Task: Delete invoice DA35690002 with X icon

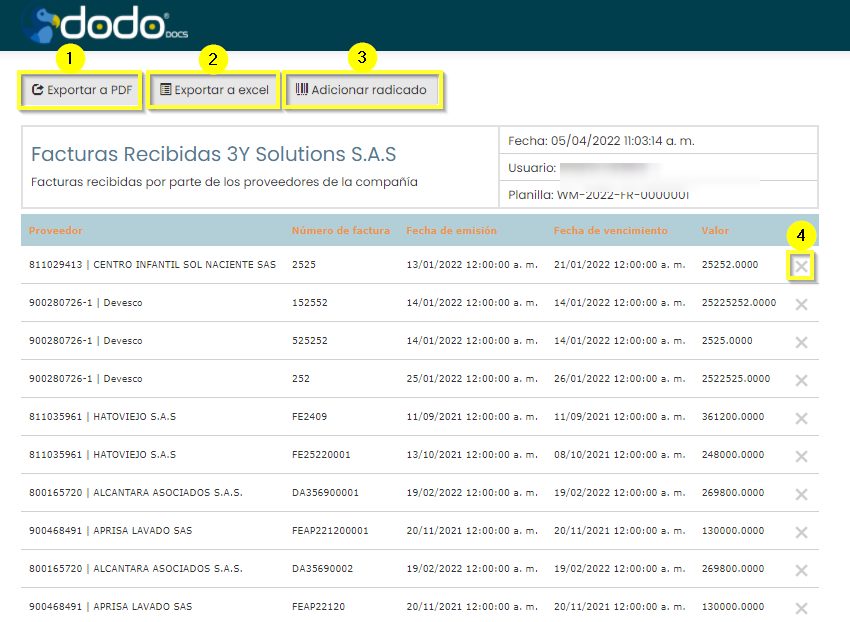Action: (x=801, y=570)
